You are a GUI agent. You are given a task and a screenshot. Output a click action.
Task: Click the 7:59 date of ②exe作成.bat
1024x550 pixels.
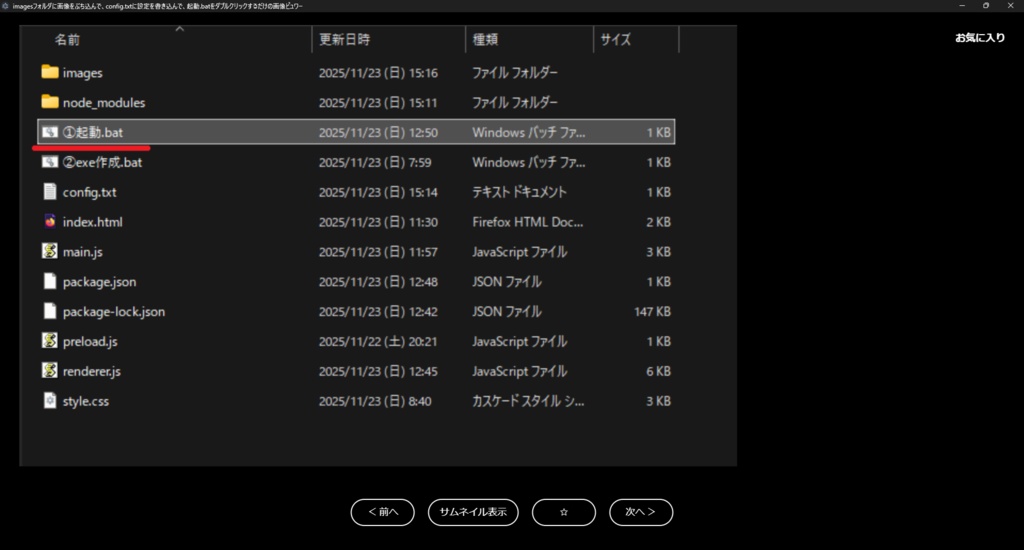(375, 162)
